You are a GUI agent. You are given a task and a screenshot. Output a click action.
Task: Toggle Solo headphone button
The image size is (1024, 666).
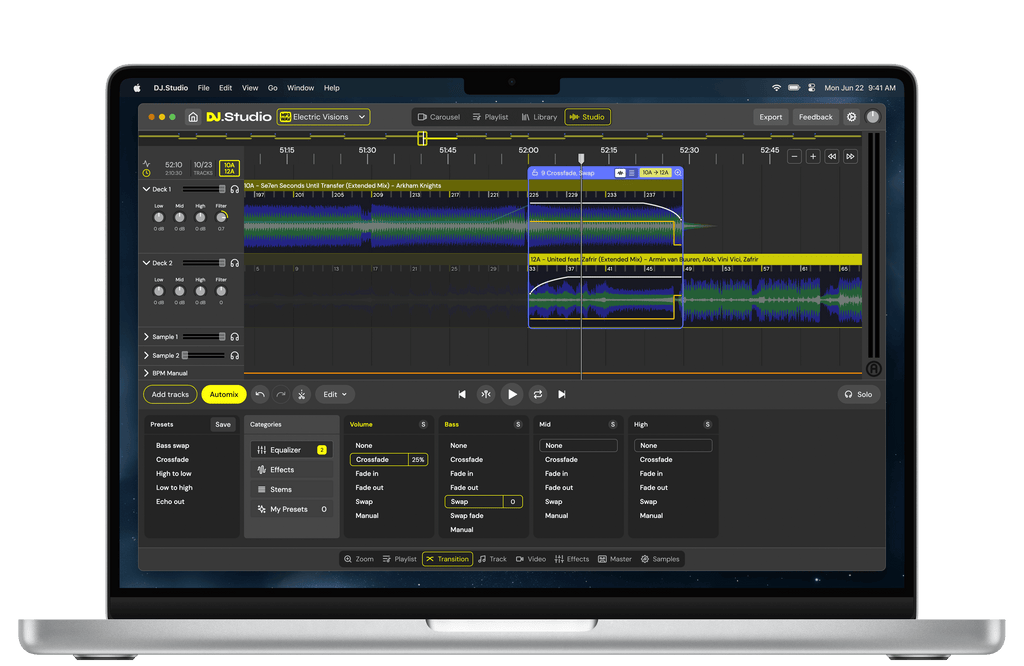pyautogui.click(x=859, y=394)
